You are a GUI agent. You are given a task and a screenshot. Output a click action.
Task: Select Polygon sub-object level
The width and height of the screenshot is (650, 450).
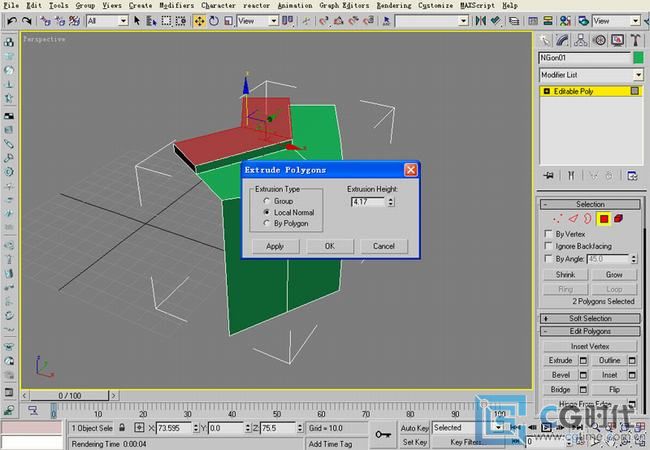(x=604, y=218)
